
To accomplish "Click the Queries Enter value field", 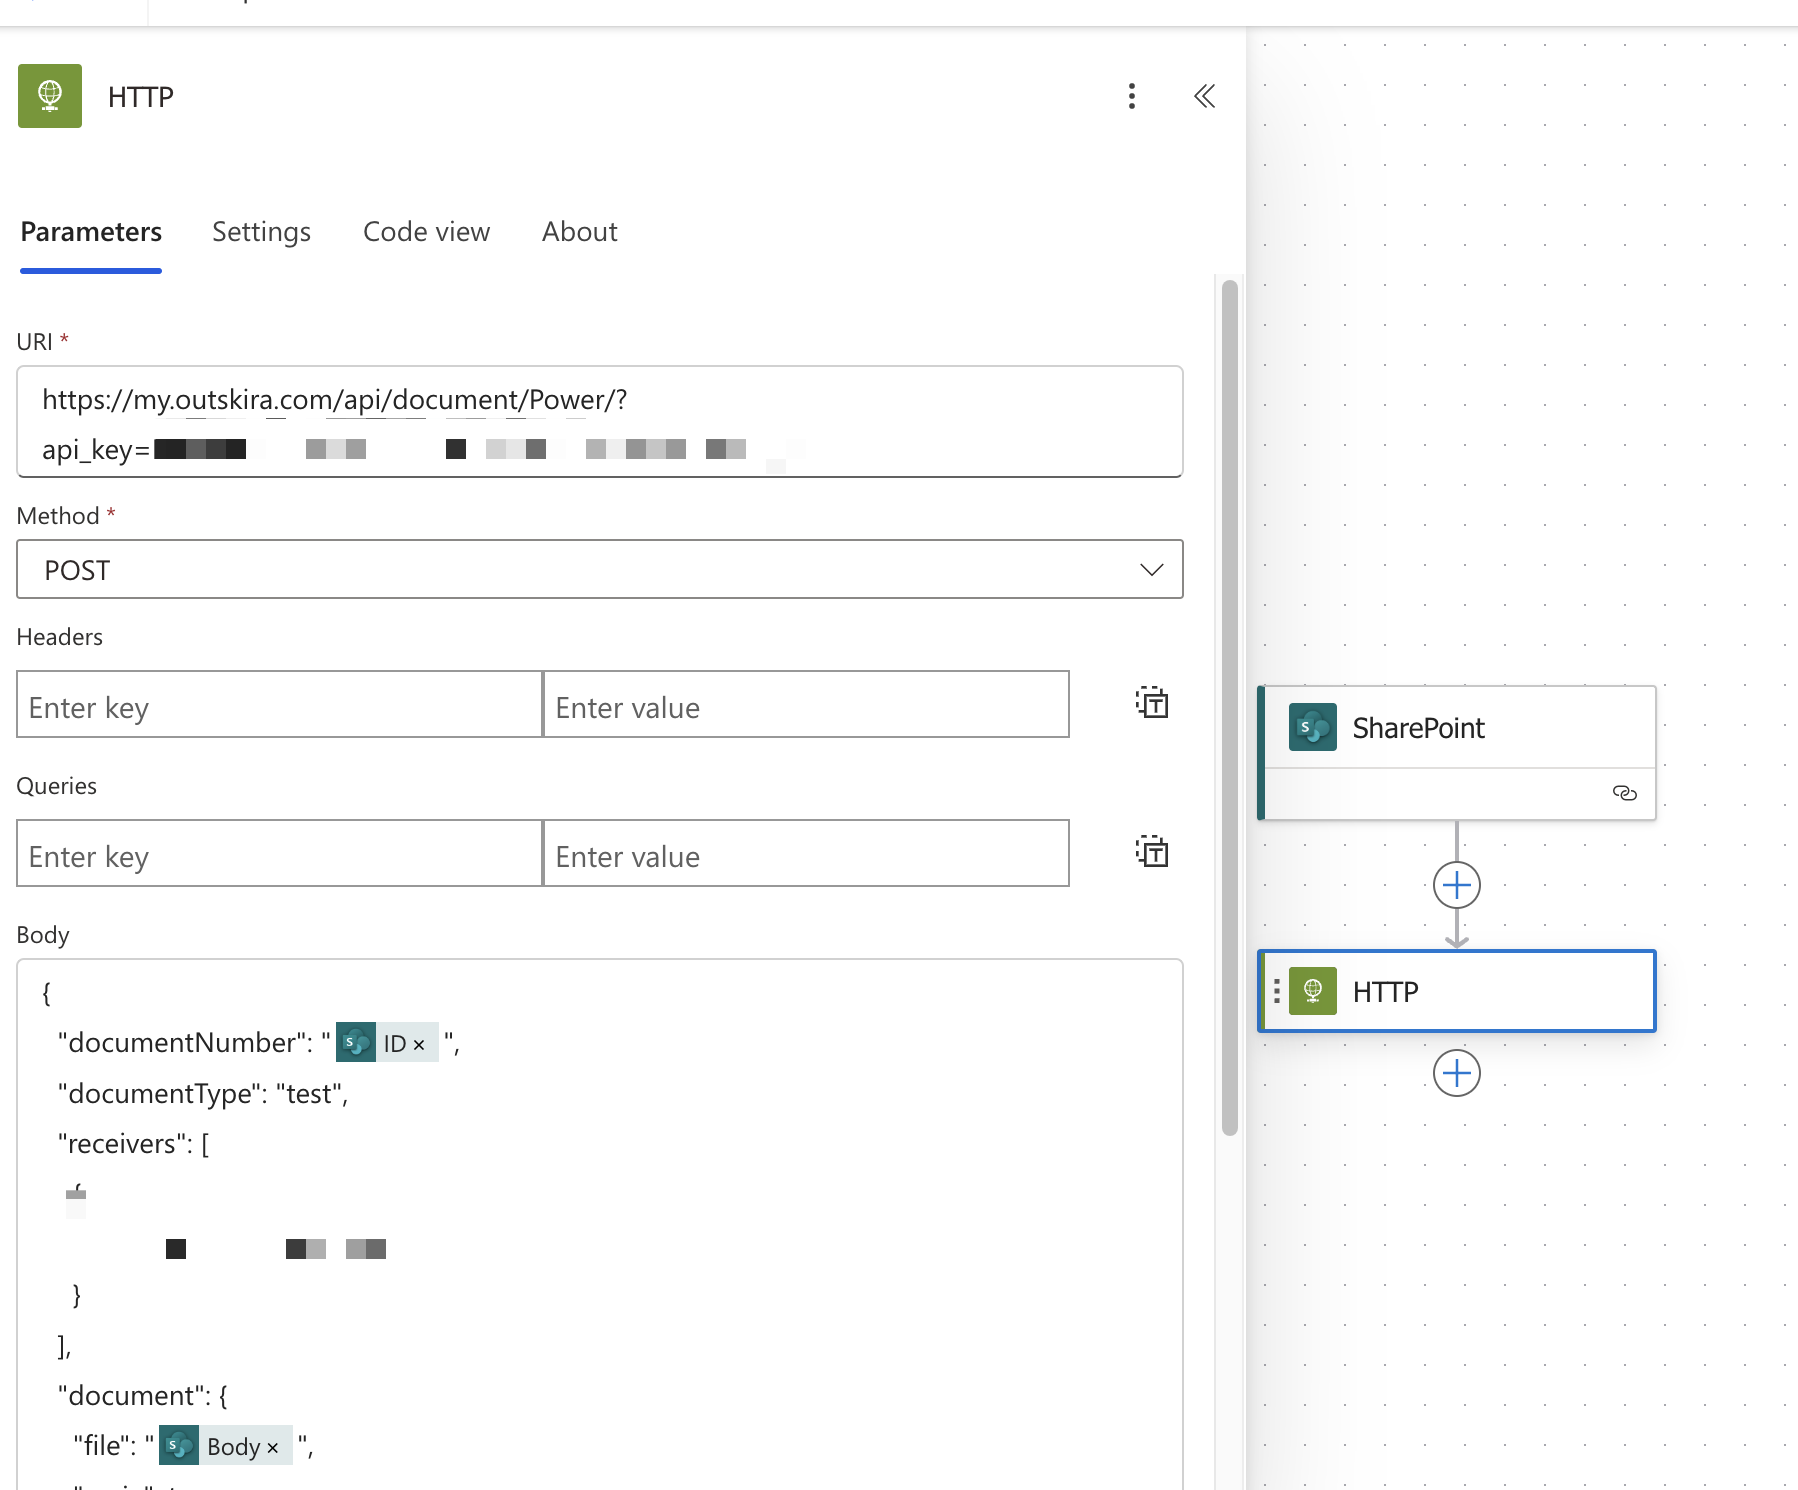I will pos(805,854).
